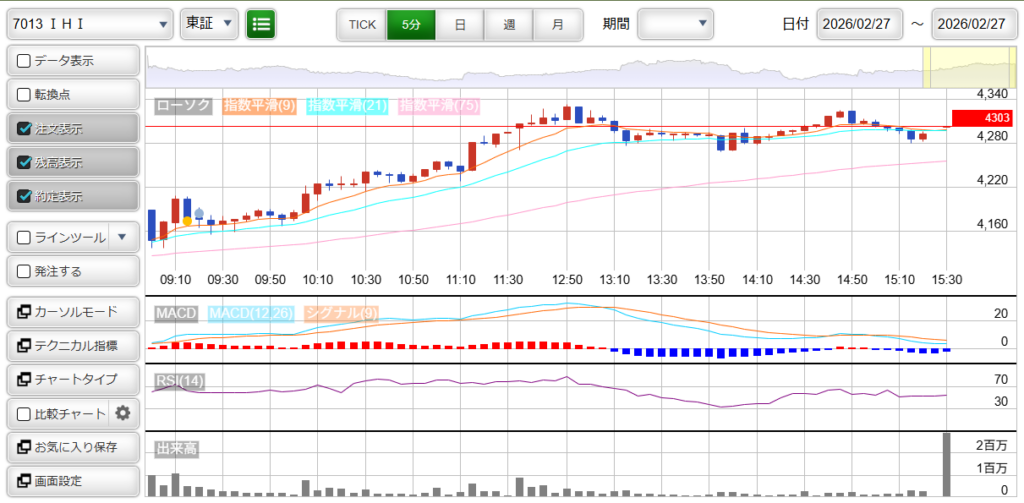The width and height of the screenshot is (1024, 503).
Task: Open the チャートタイプ selector
Action: pos(72,380)
